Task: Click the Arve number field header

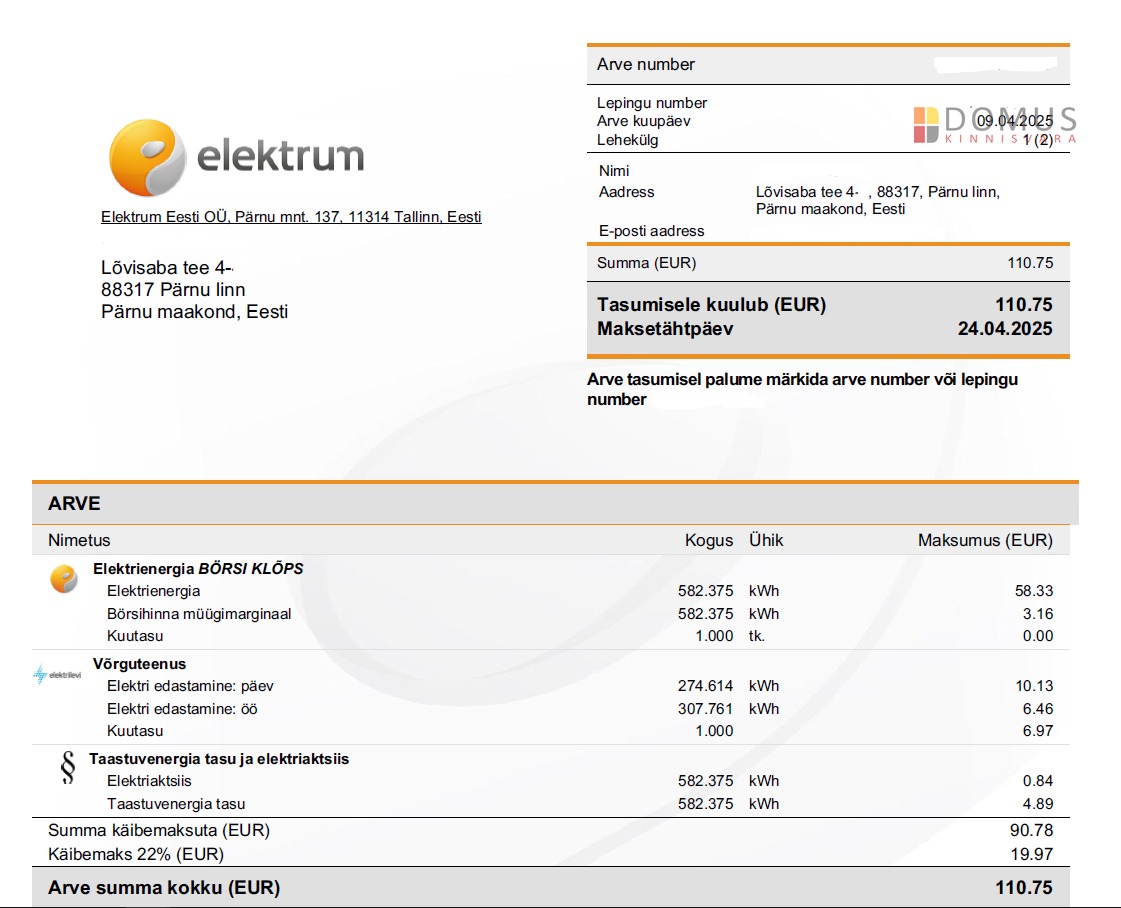Action: [645, 64]
